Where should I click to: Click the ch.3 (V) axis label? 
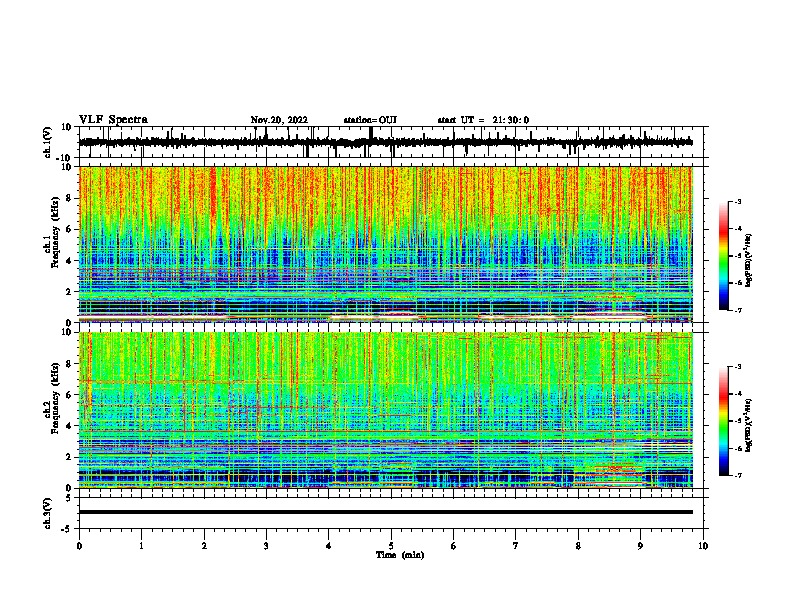(47, 513)
